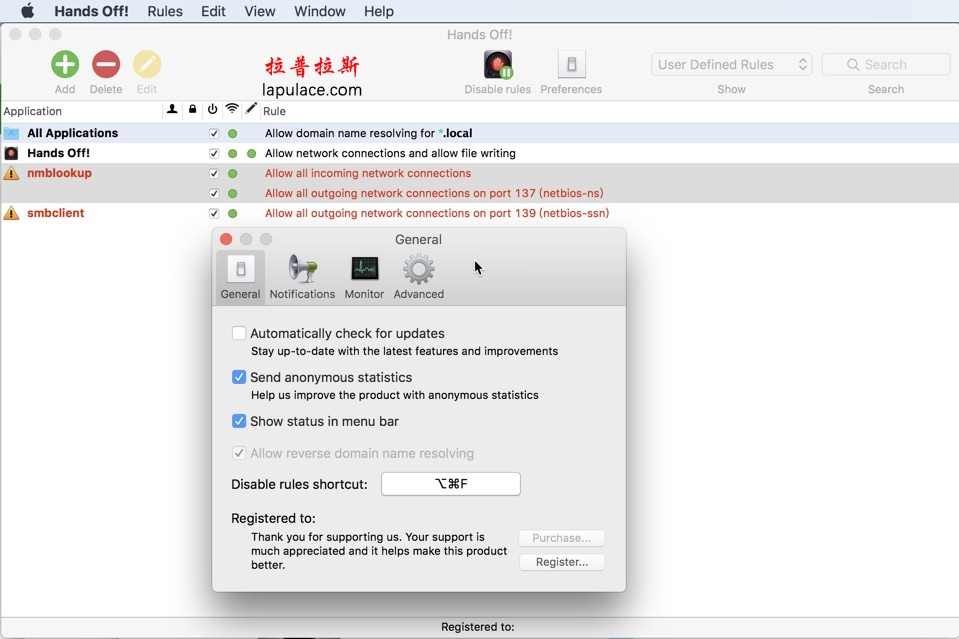This screenshot has height=639, width=959.
Task: Open the User Defined Rules dropdown
Action: pyautogui.click(x=731, y=63)
